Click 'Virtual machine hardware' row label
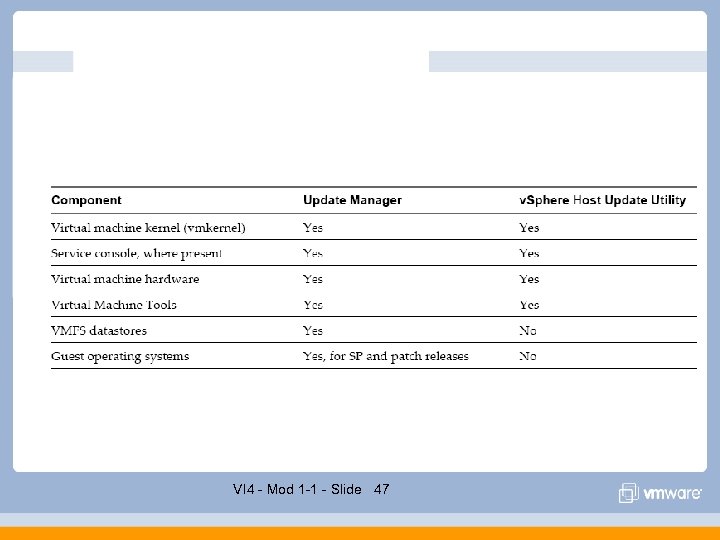 tap(125, 279)
